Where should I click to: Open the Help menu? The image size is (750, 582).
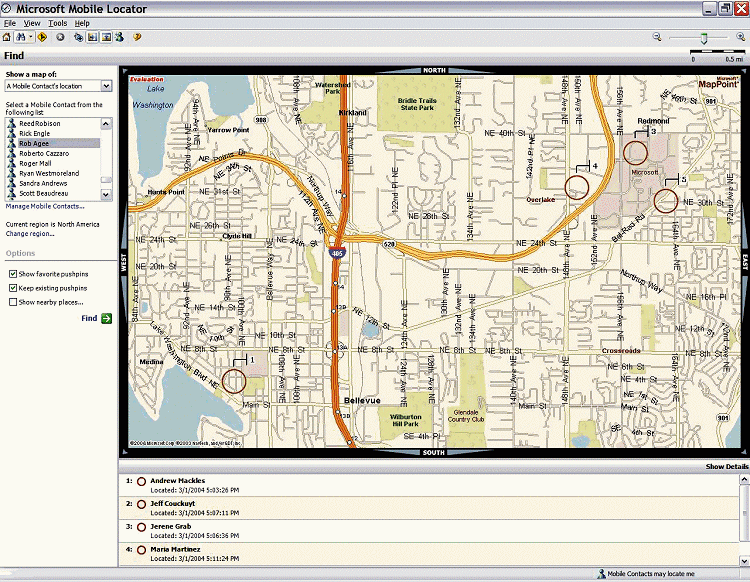pyautogui.click(x=82, y=23)
